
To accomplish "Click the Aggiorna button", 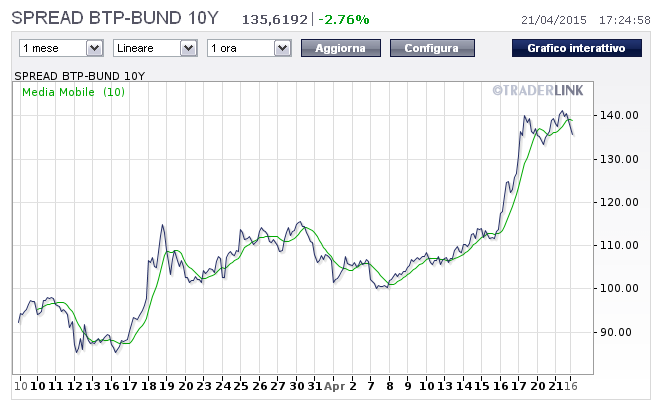I will tap(341, 48).
